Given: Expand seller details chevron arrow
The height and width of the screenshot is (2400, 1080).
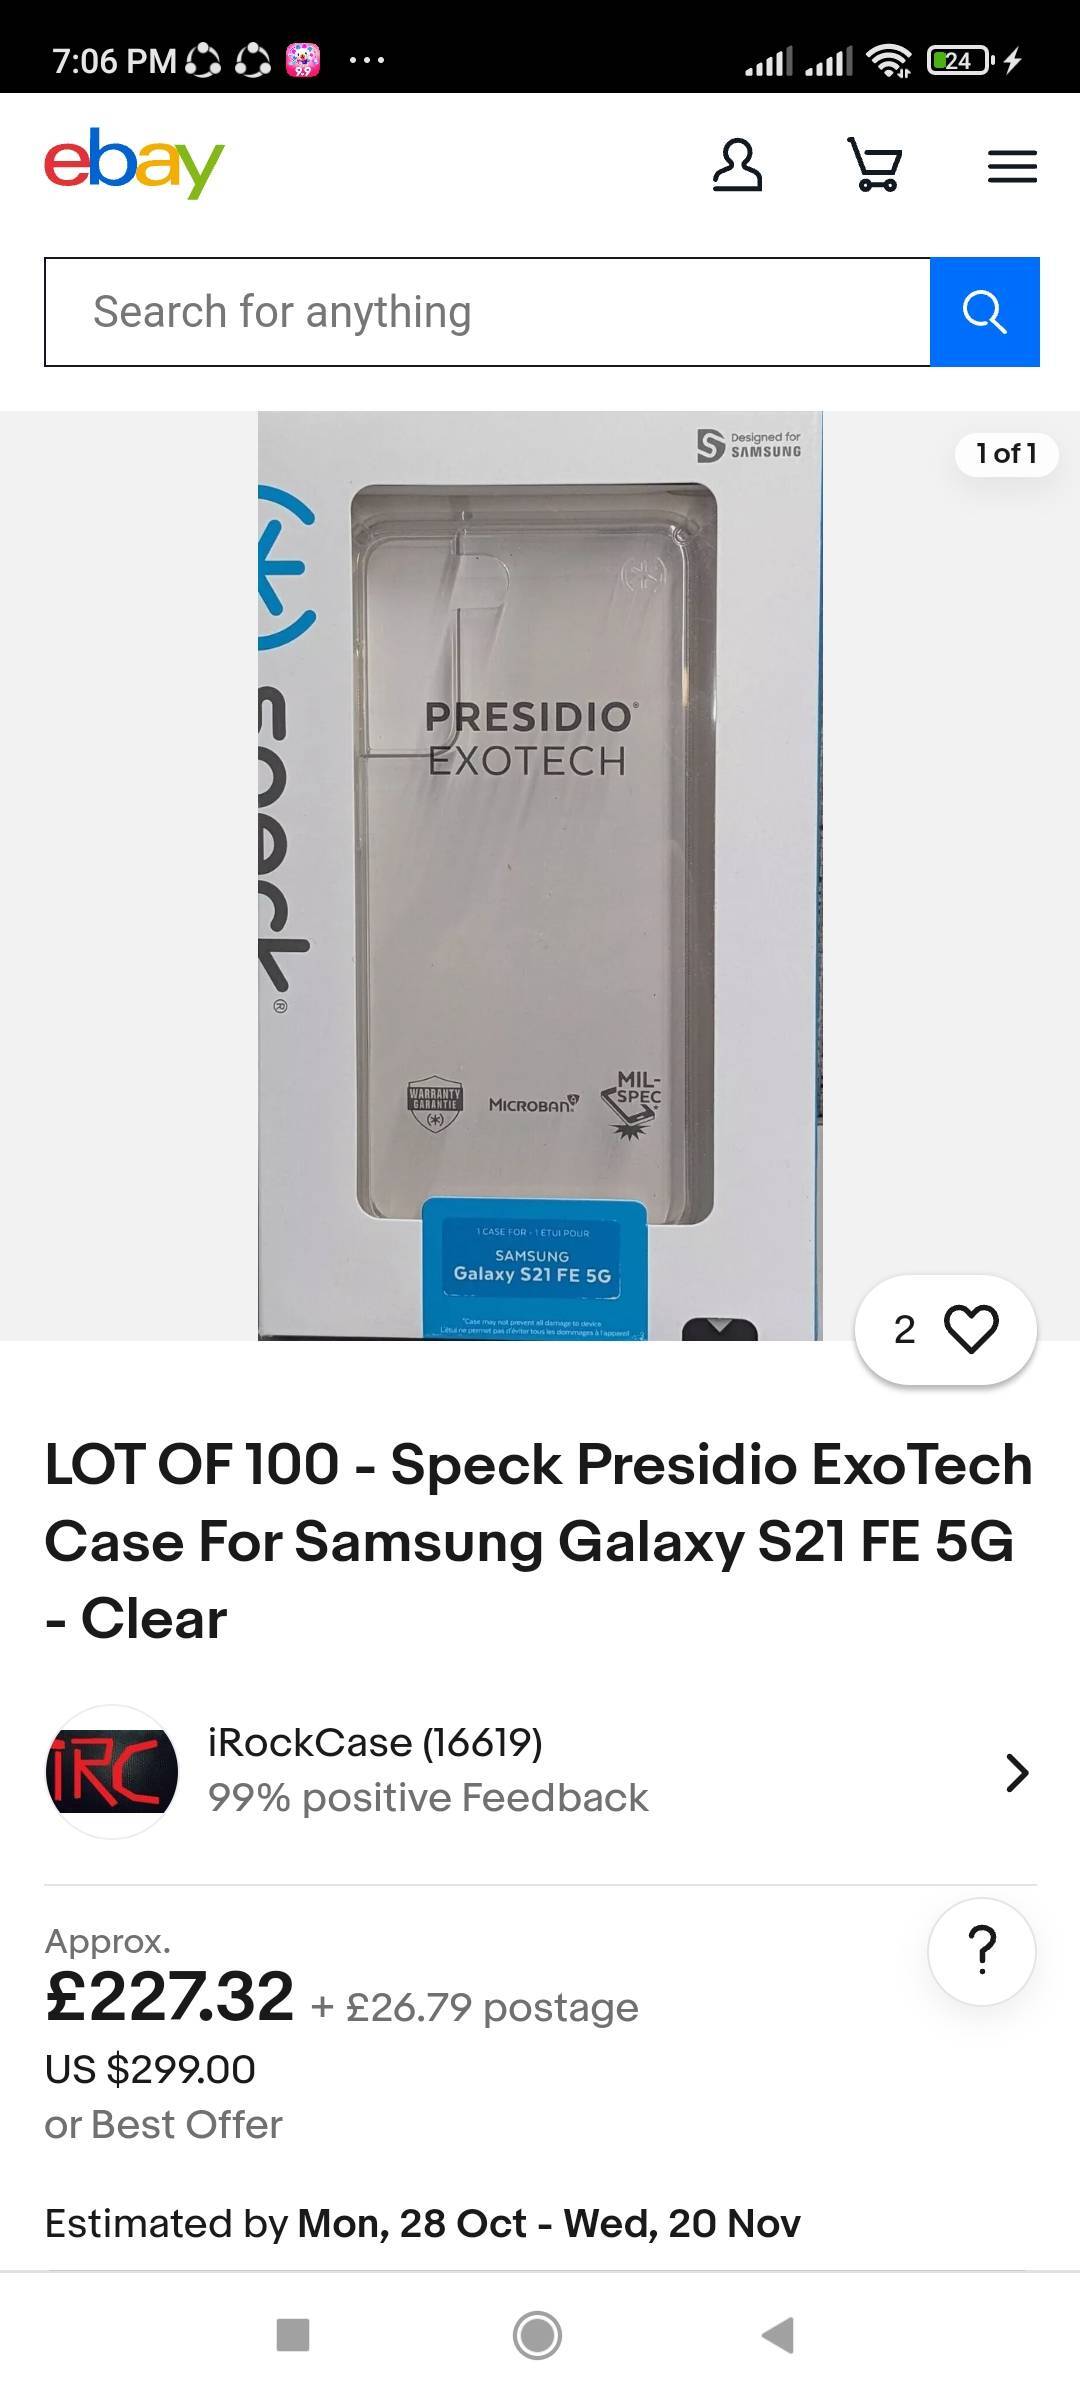Looking at the screenshot, I should pyautogui.click(x=1016, y=1773).
